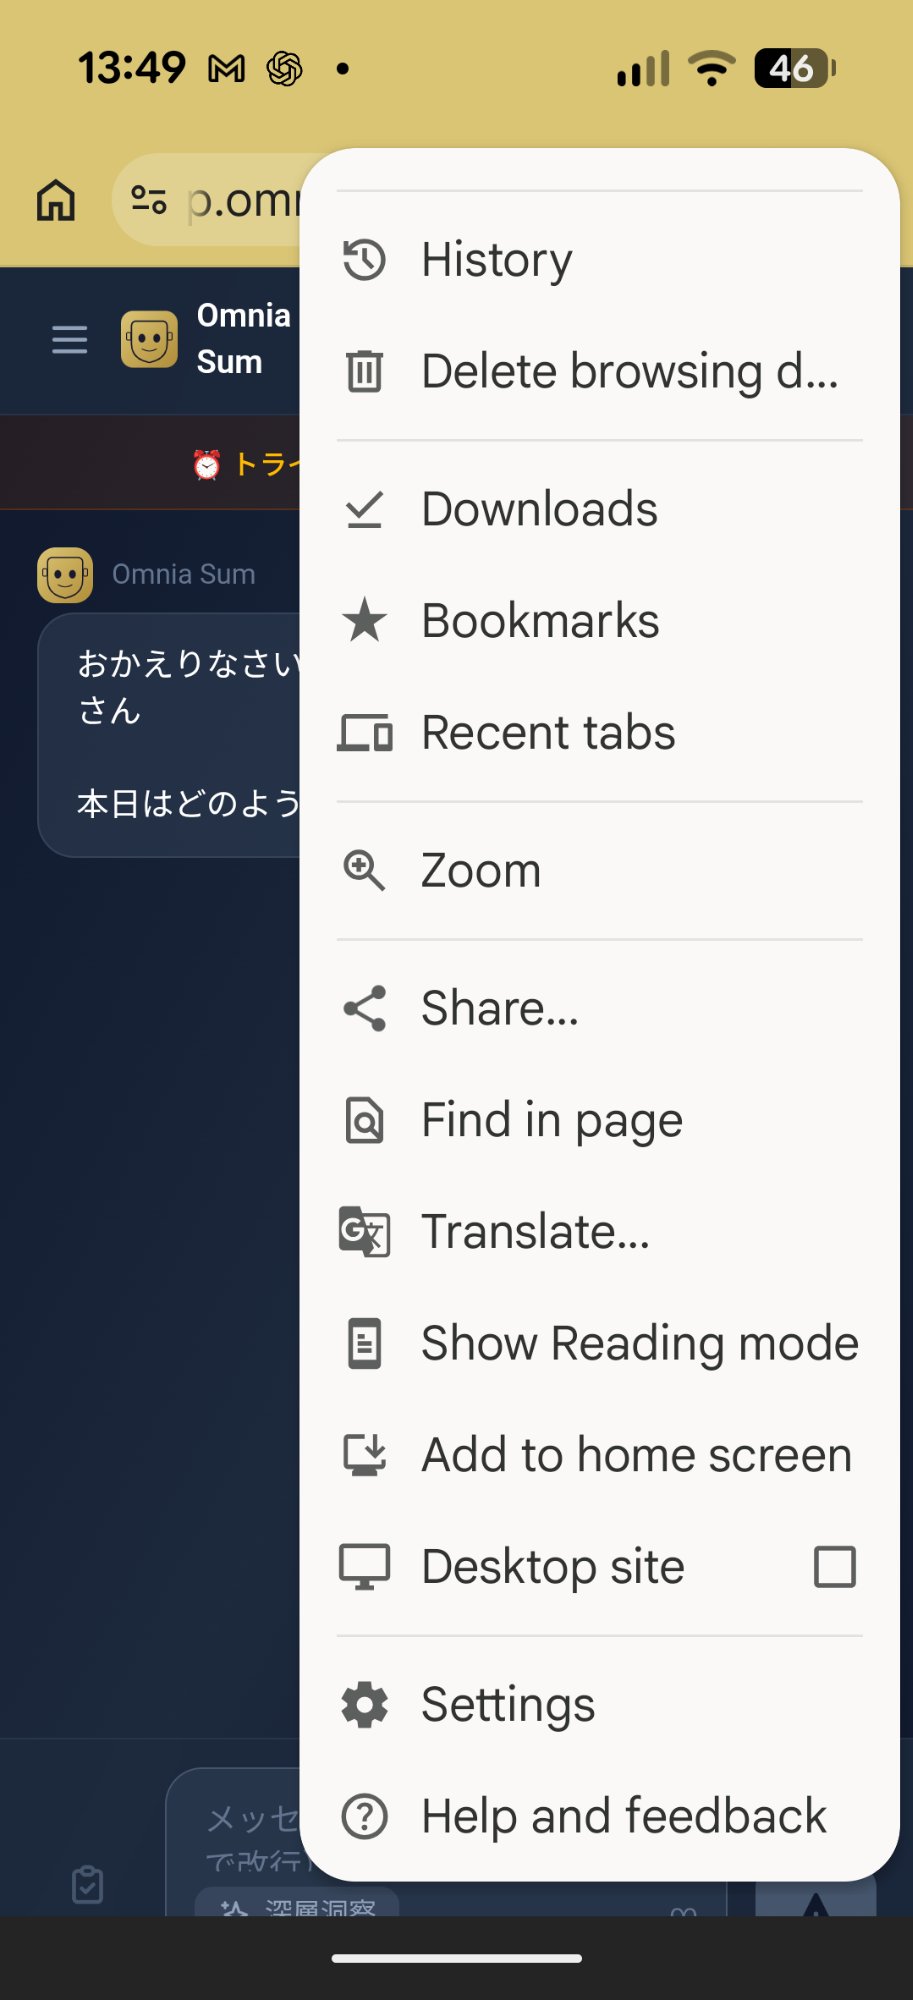Tap the Settings gear icon

(364, 1705)
